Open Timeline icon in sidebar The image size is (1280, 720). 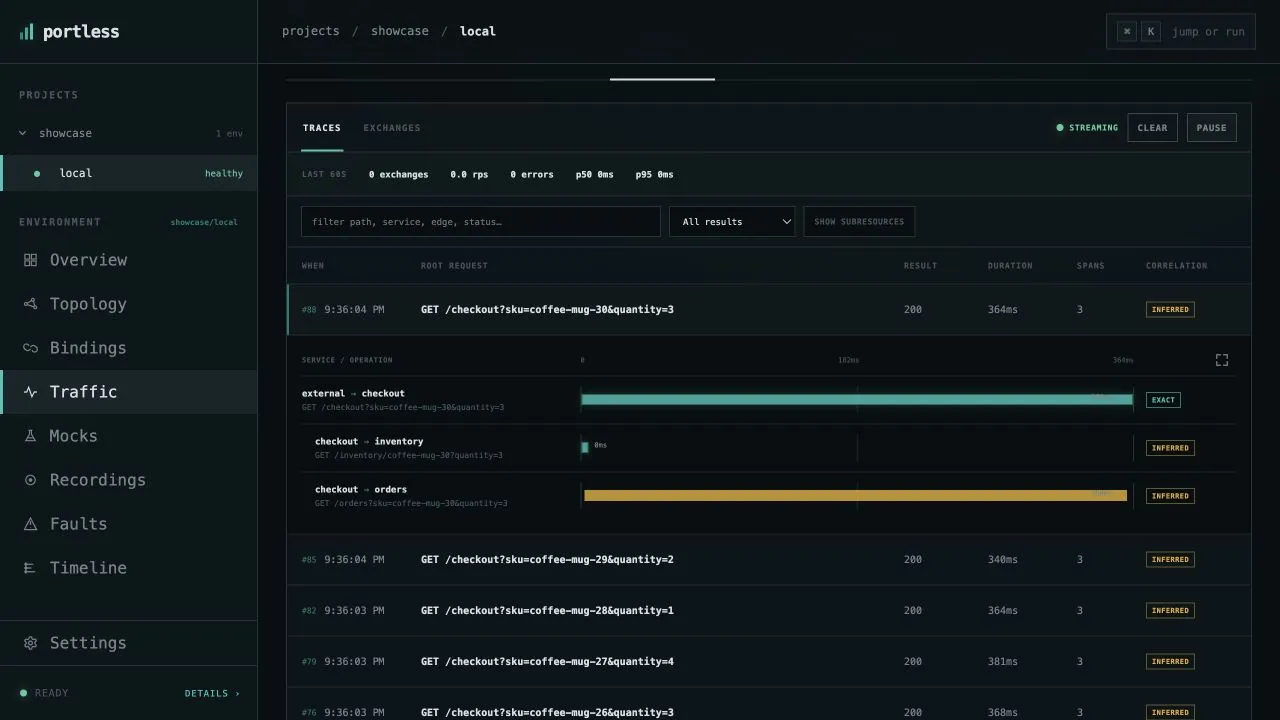(30, 568)
